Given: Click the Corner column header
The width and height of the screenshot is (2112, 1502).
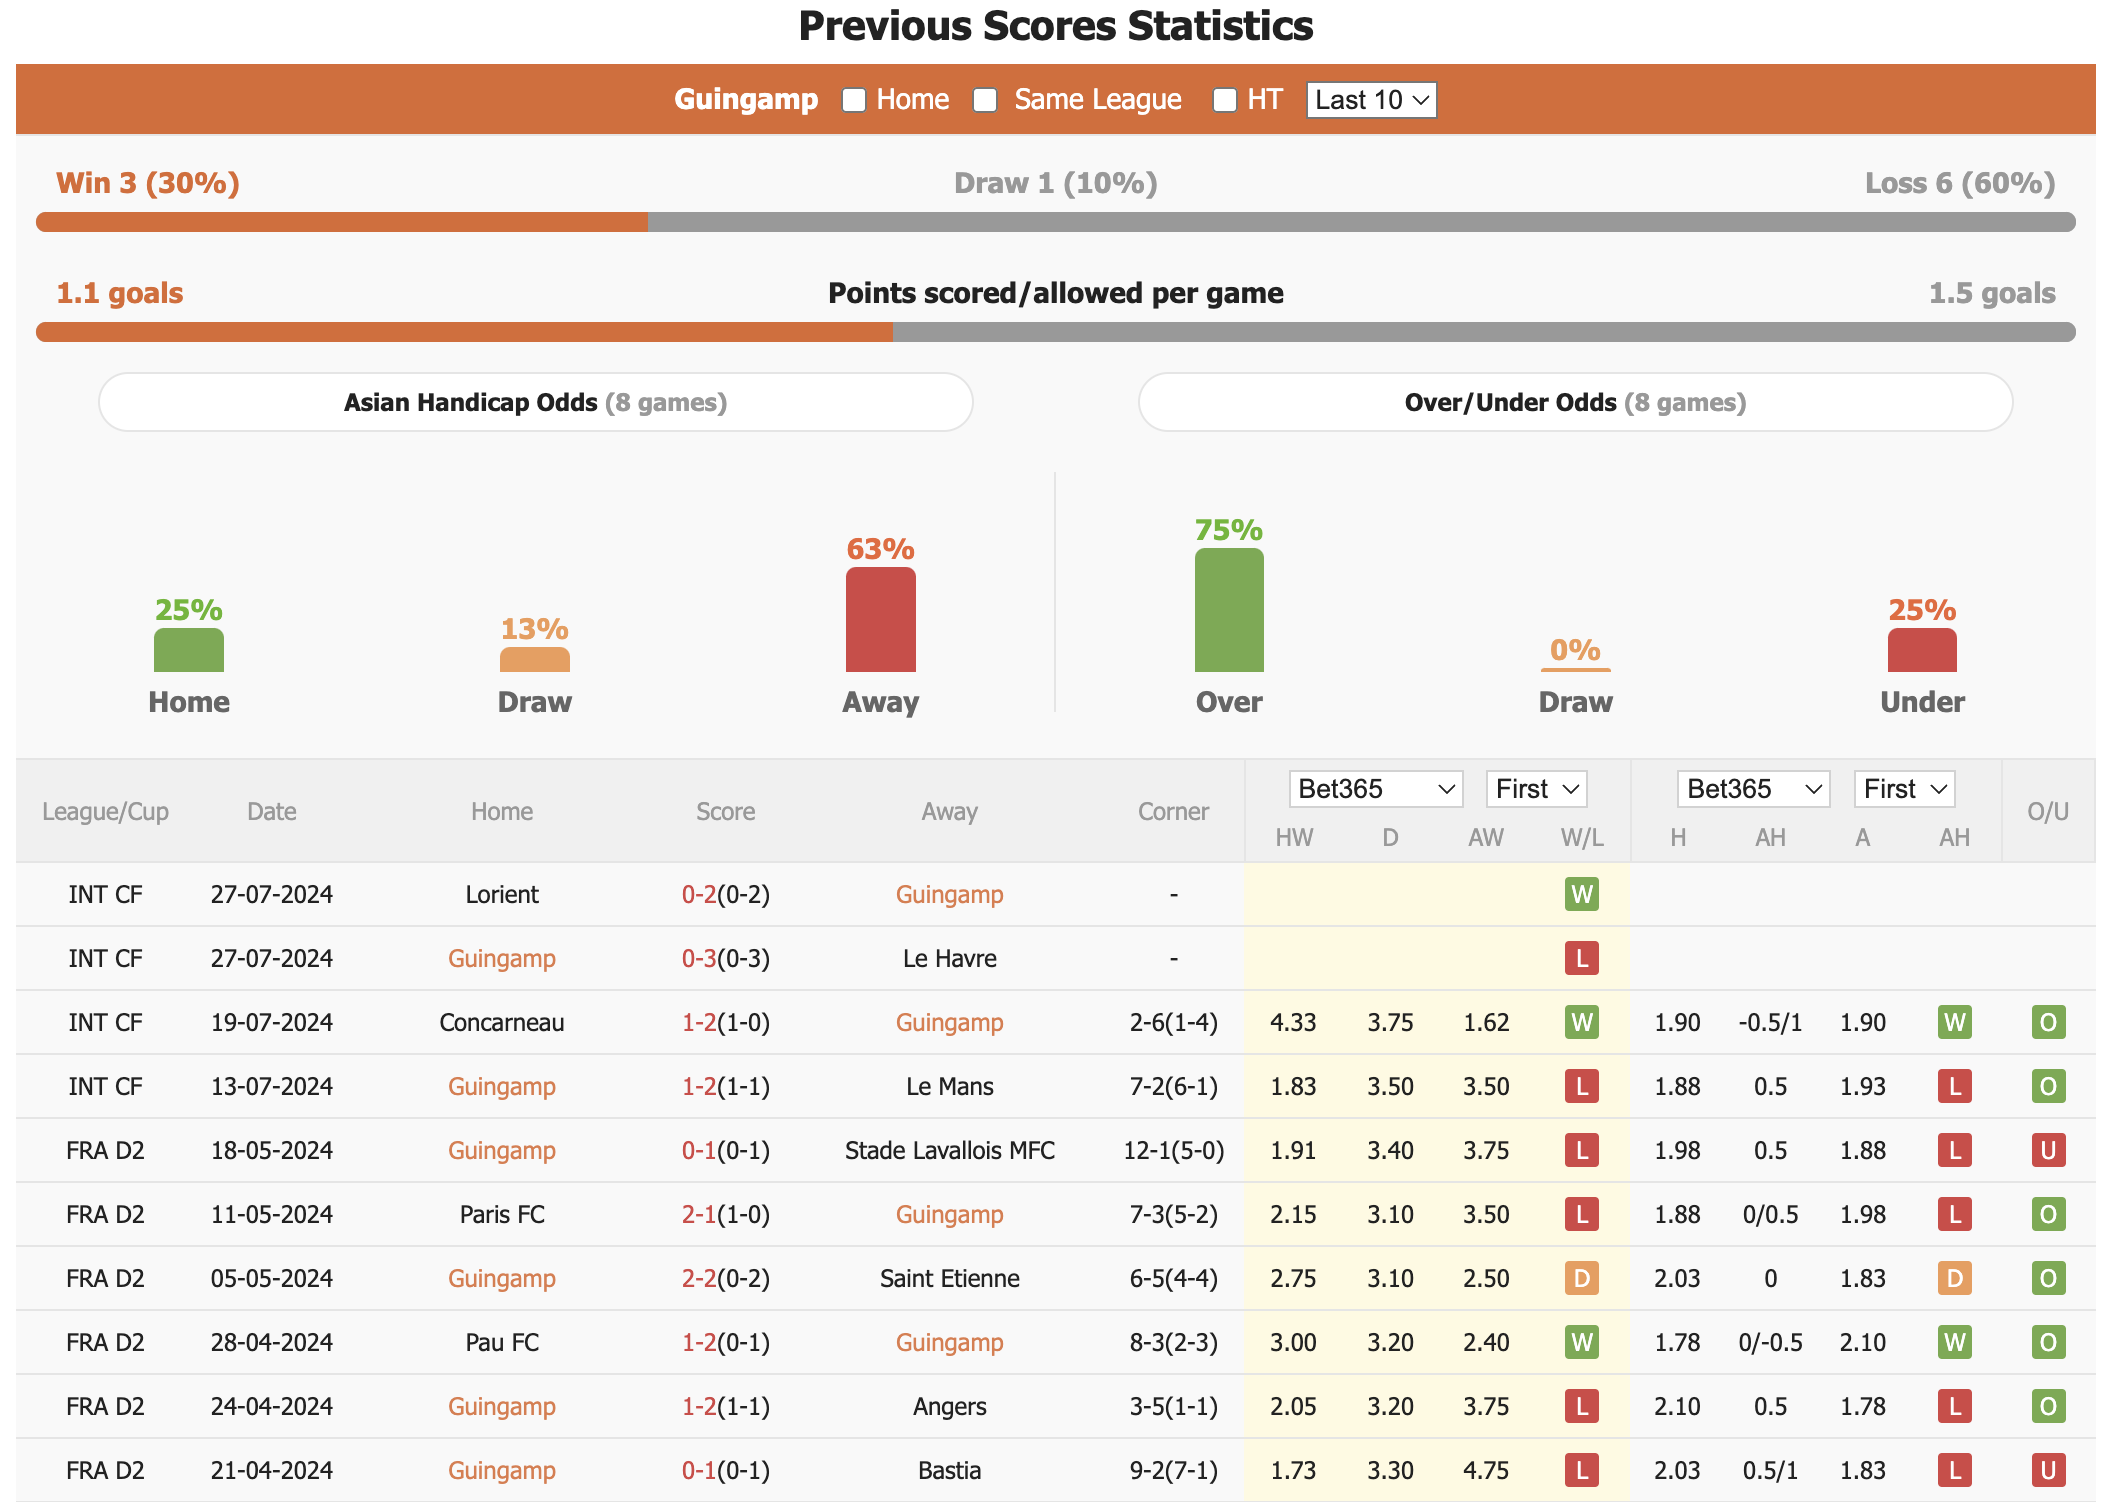Looking at the screenshot, I should pyautogui.click(x=1173, y=811).
